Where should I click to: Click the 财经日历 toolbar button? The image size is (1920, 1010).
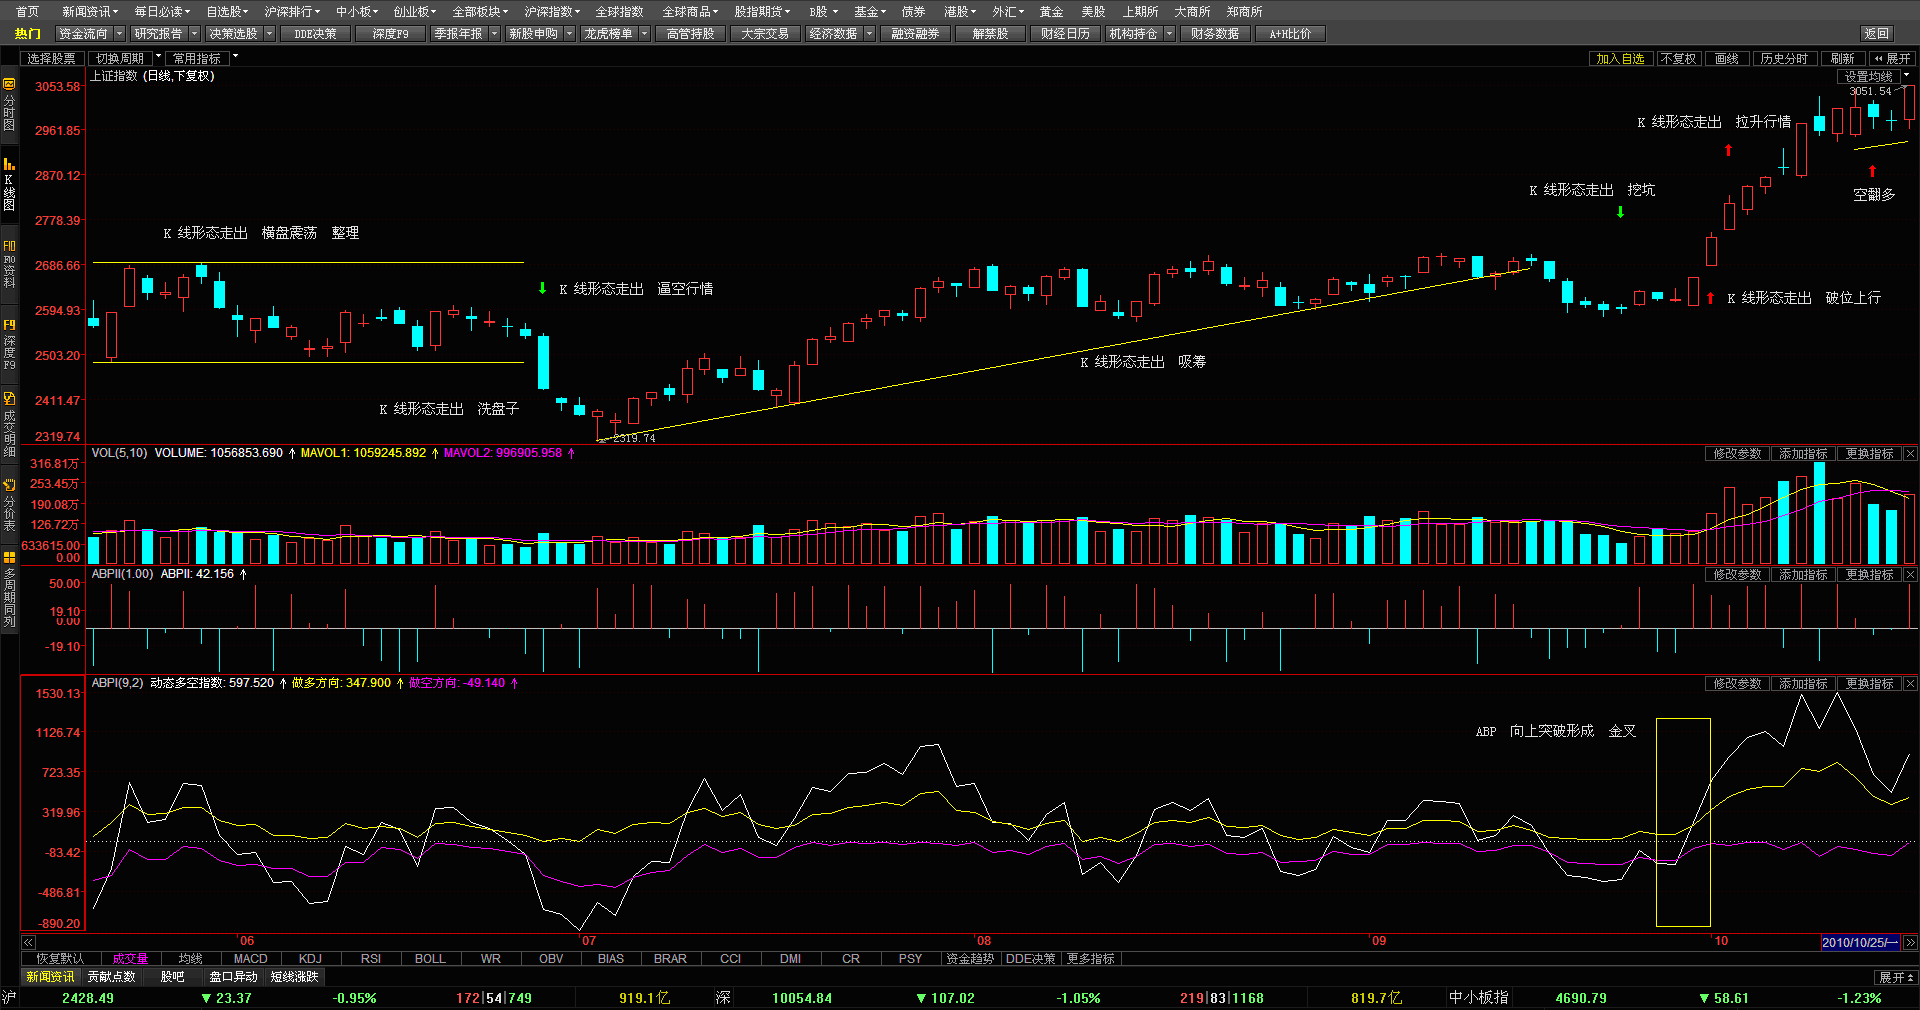pos(1065,34)
